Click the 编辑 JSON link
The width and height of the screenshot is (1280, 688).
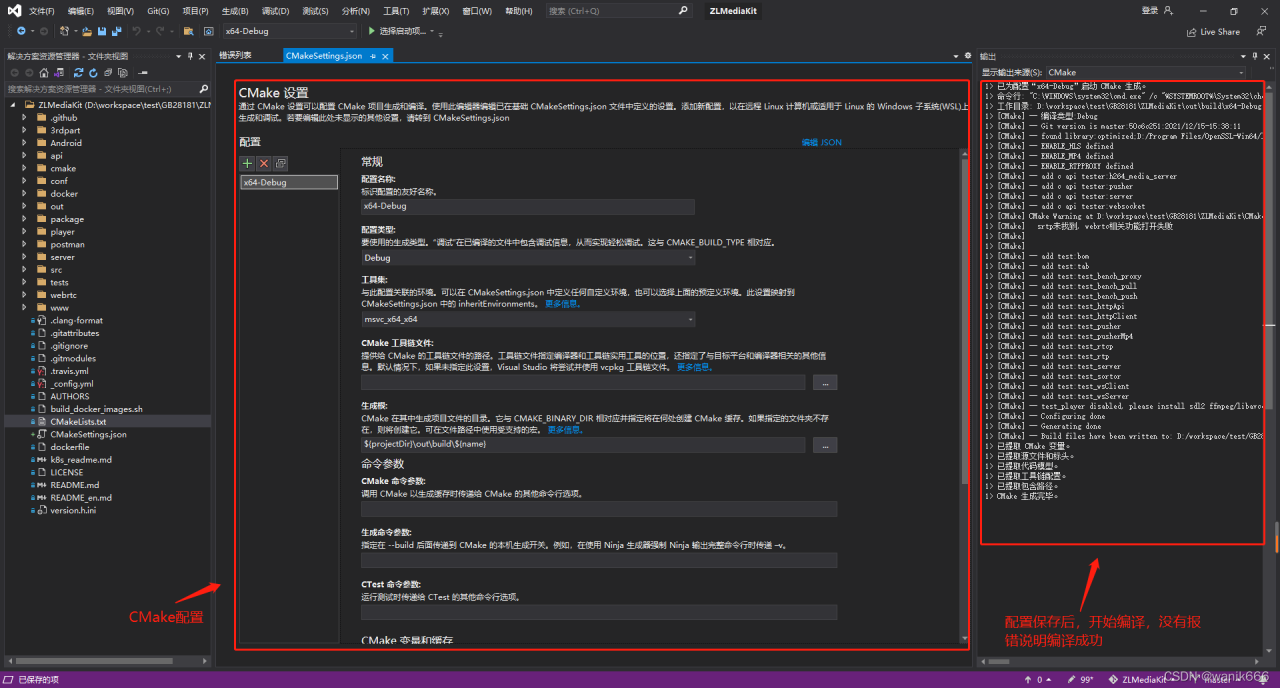point(821,143)
